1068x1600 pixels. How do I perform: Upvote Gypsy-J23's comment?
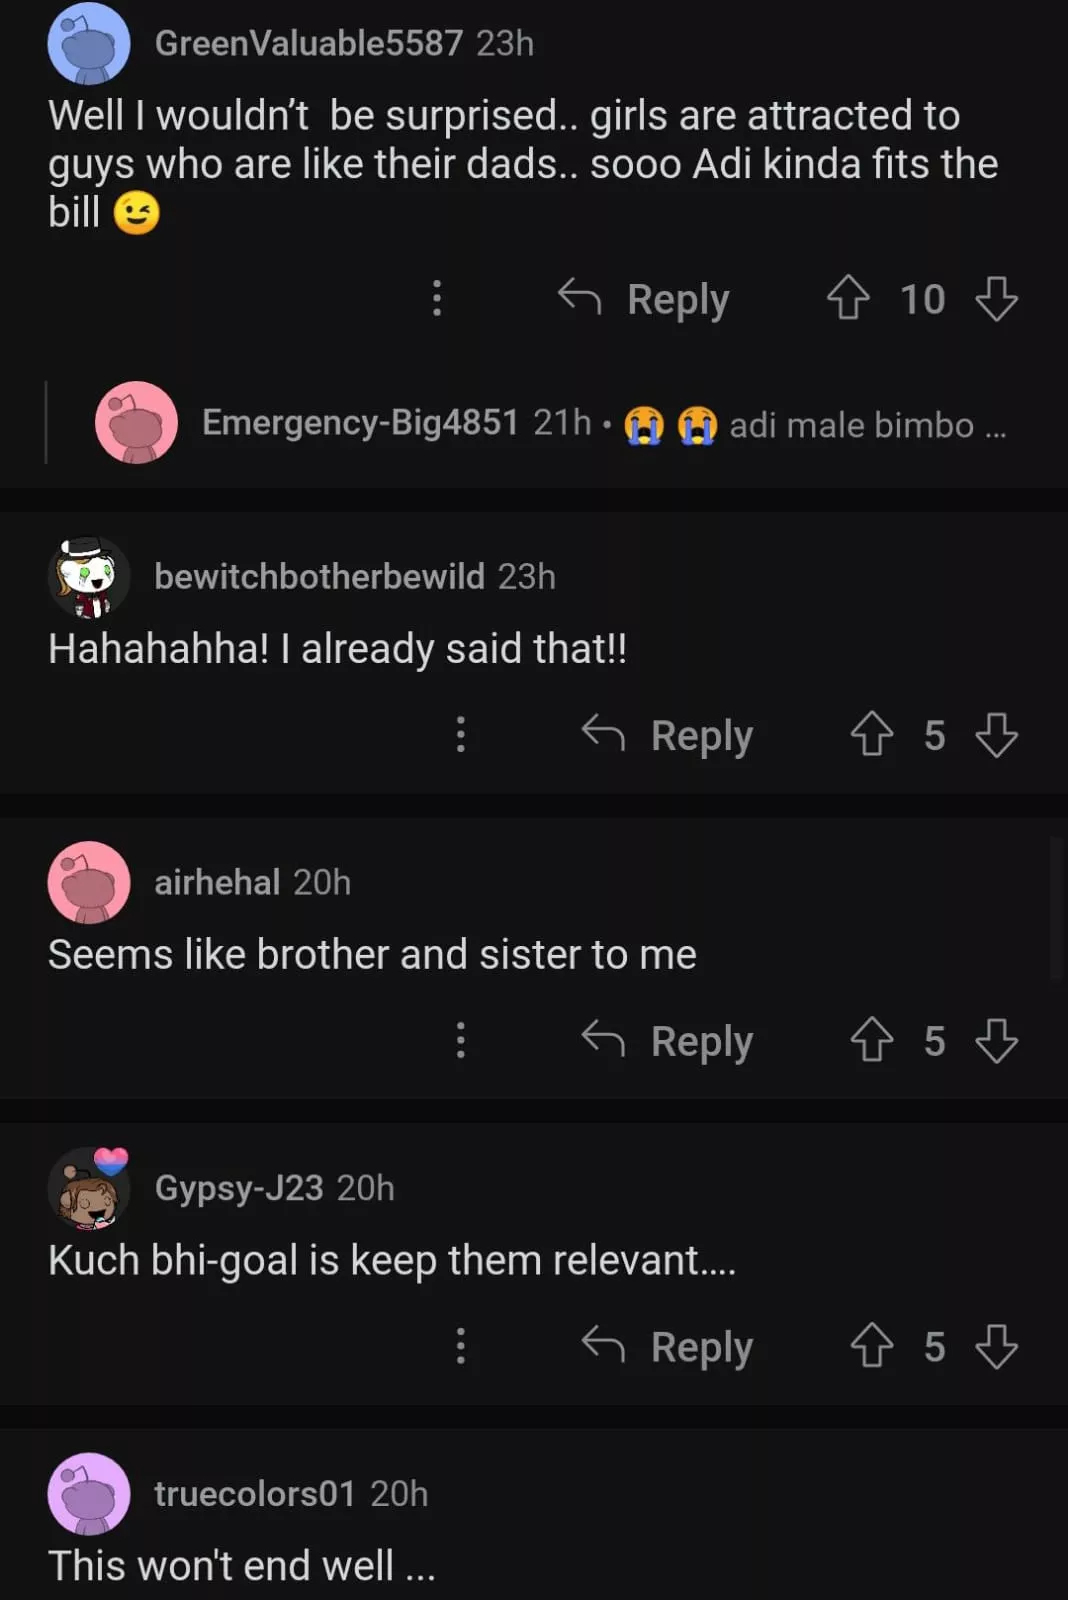point(871,1346)
